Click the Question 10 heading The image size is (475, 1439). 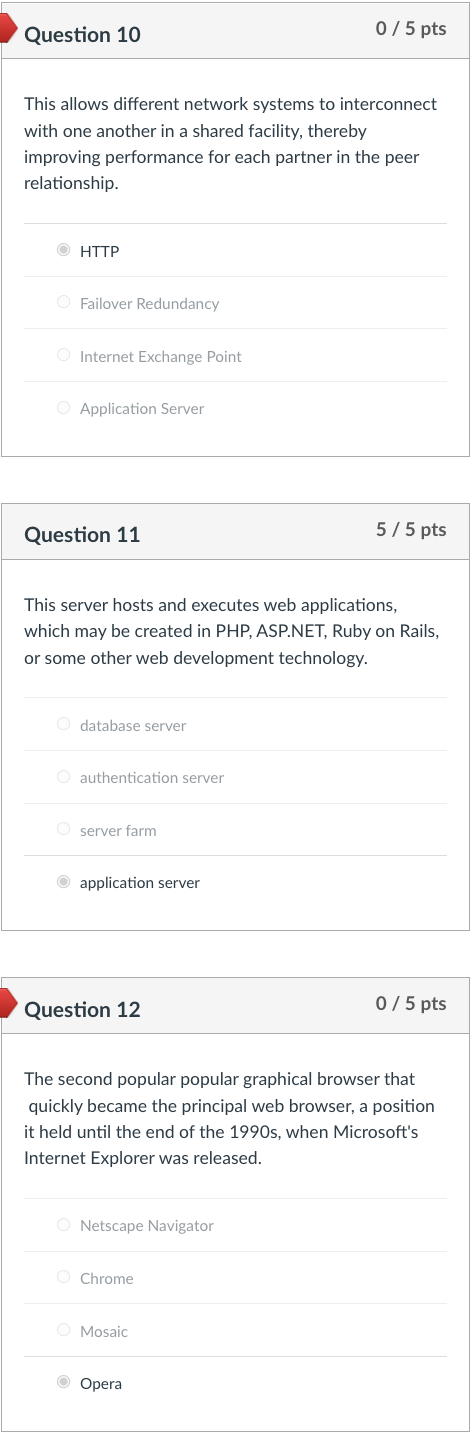pyautogui.click(x=82, y=35)
